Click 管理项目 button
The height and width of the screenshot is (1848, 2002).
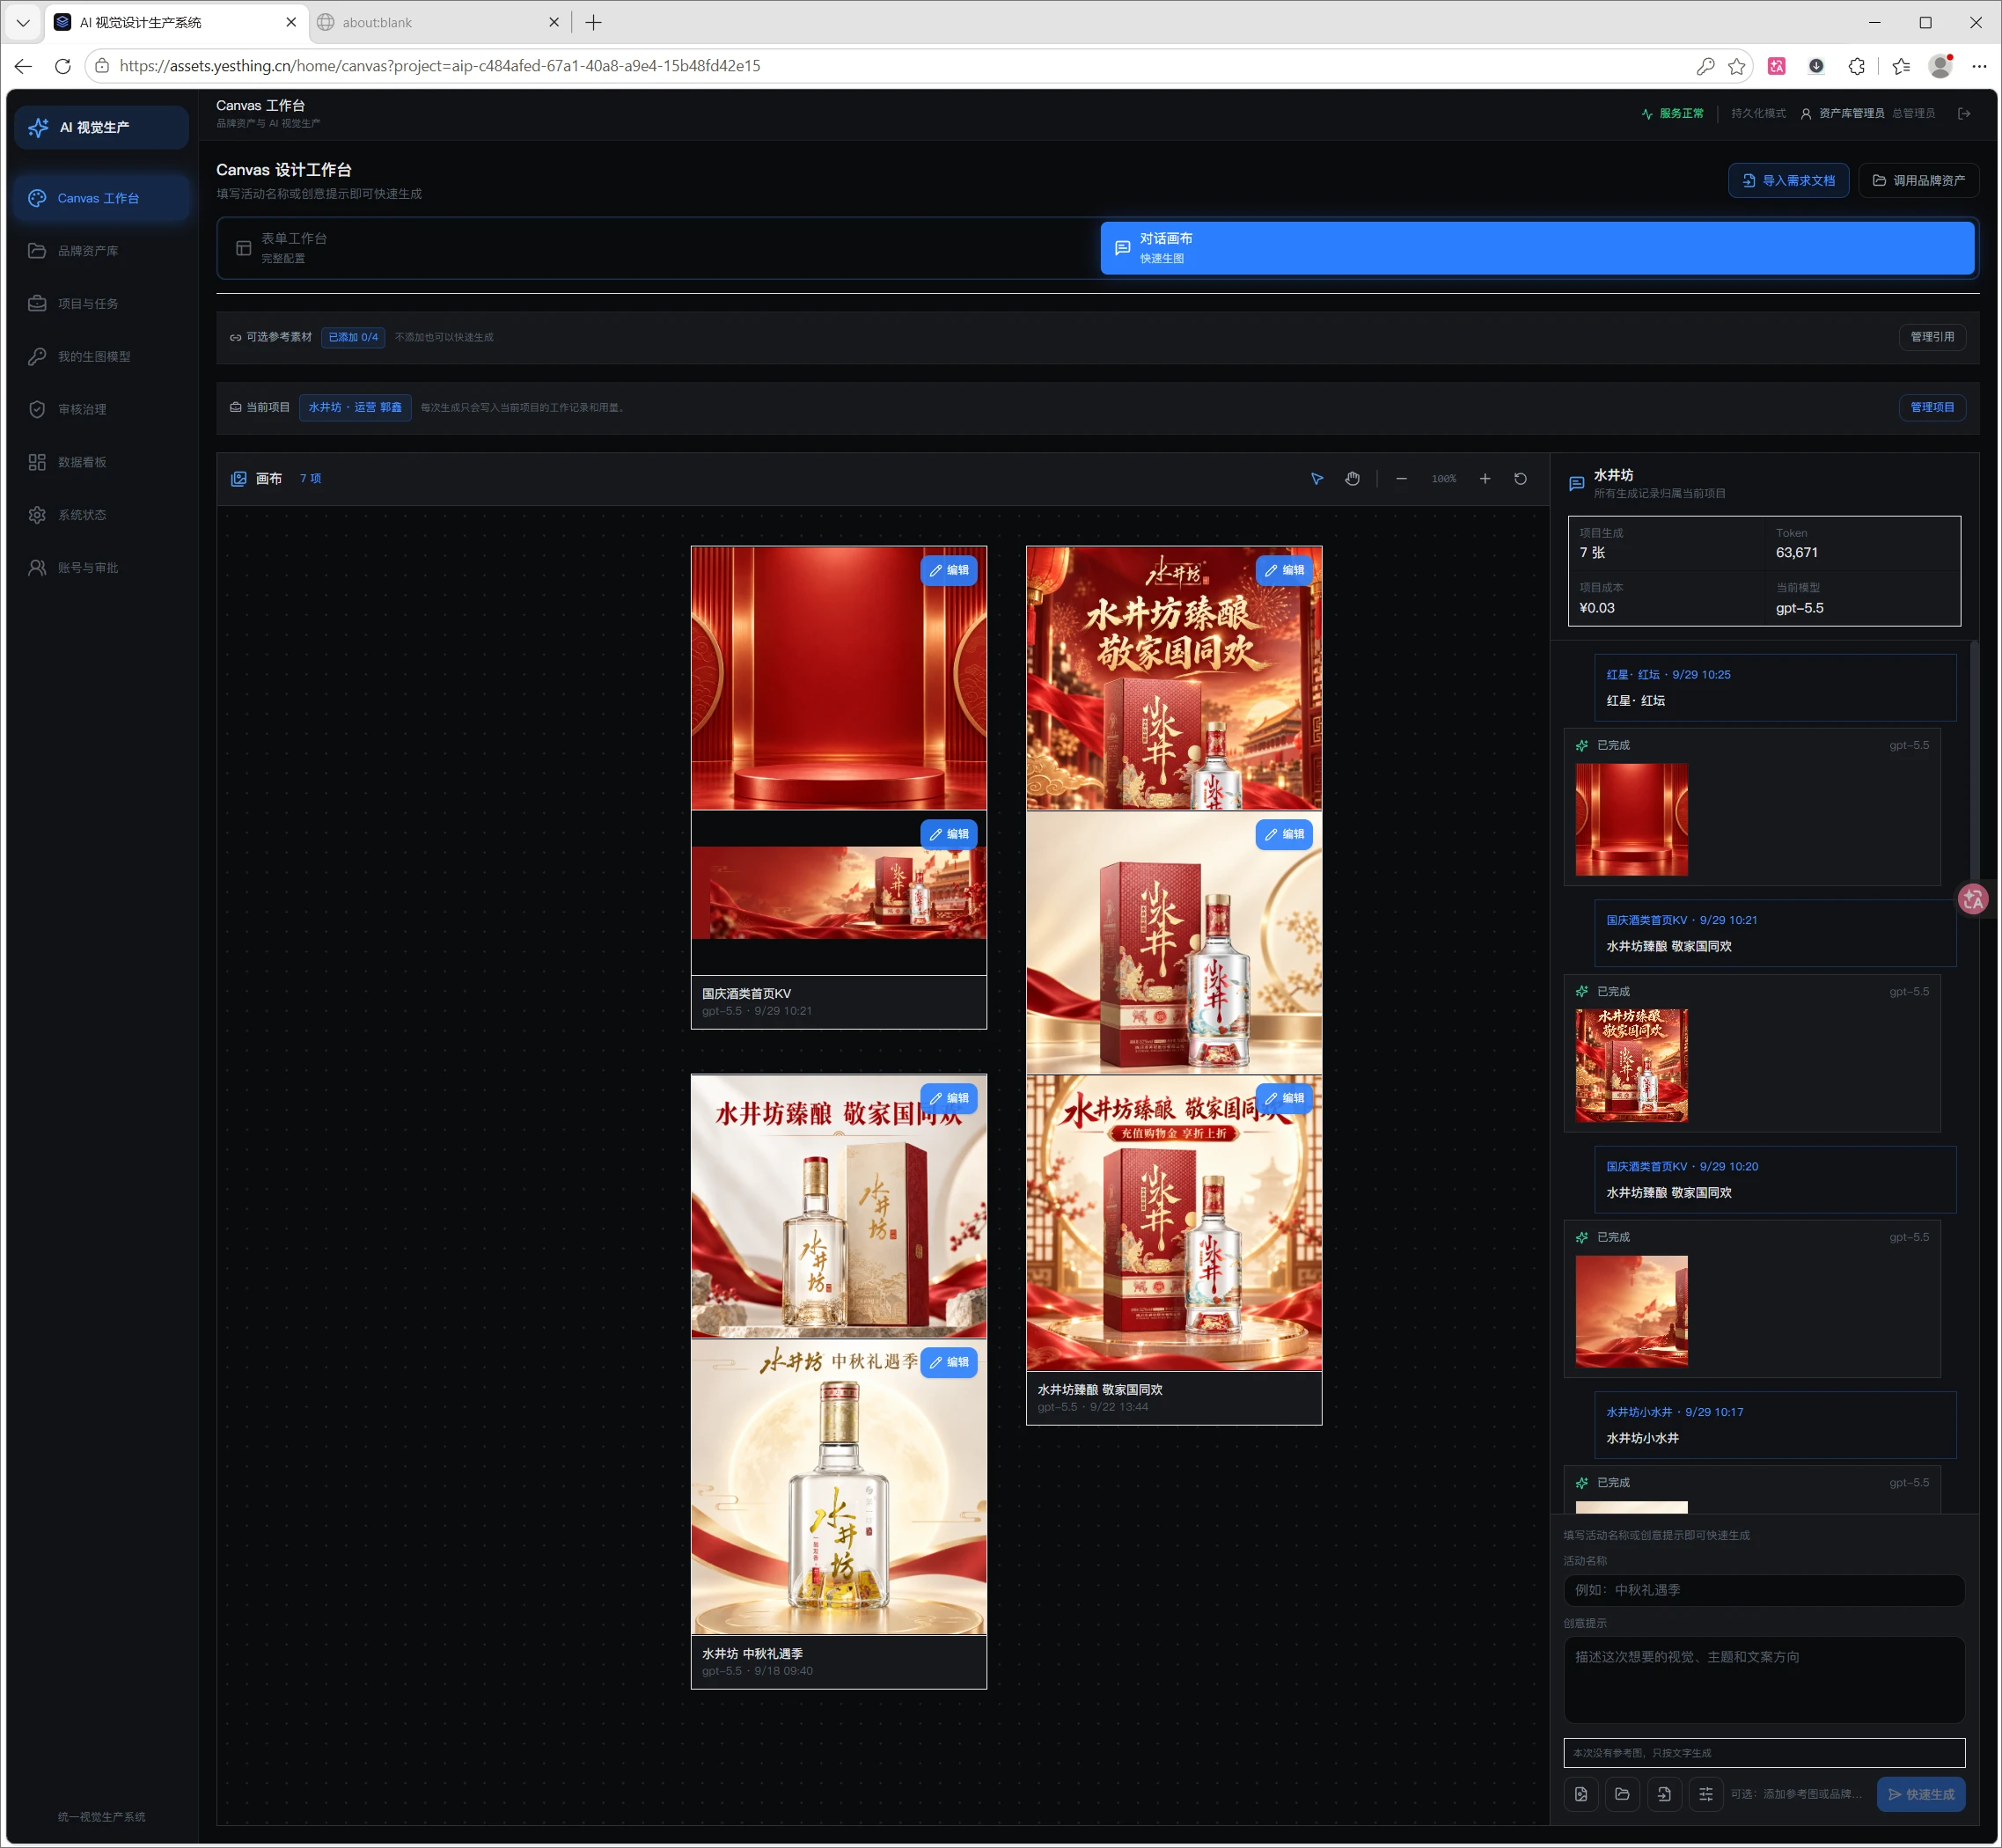coord(1932,408)
